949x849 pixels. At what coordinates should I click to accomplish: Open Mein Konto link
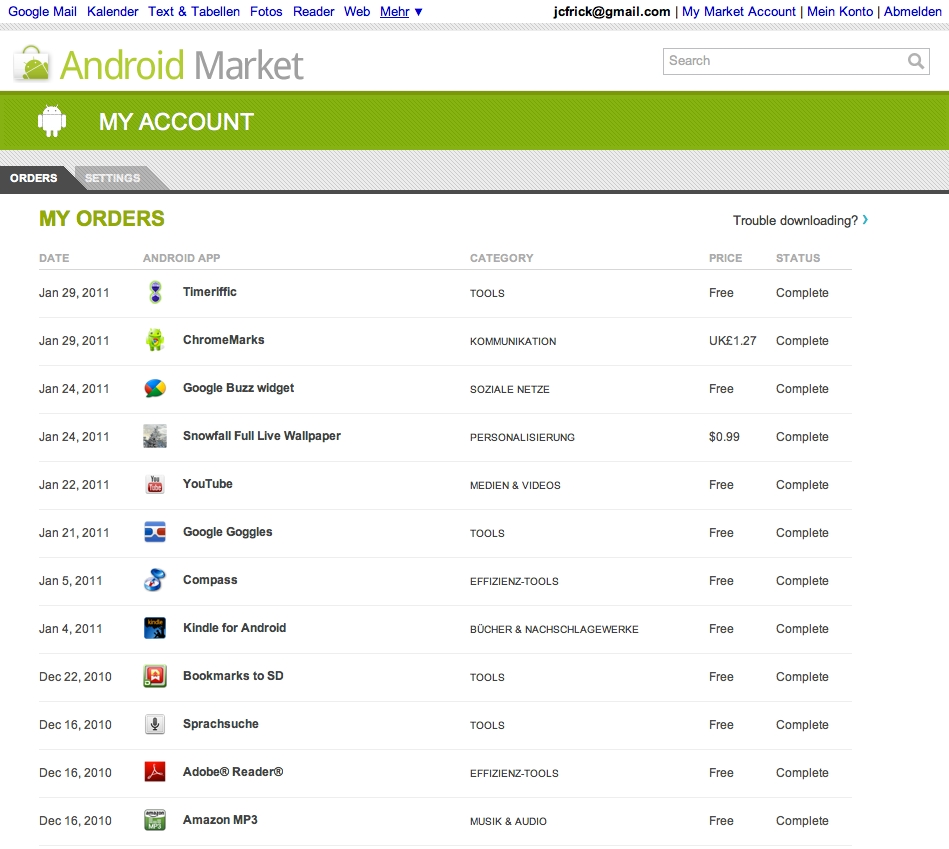click(840, 11)
